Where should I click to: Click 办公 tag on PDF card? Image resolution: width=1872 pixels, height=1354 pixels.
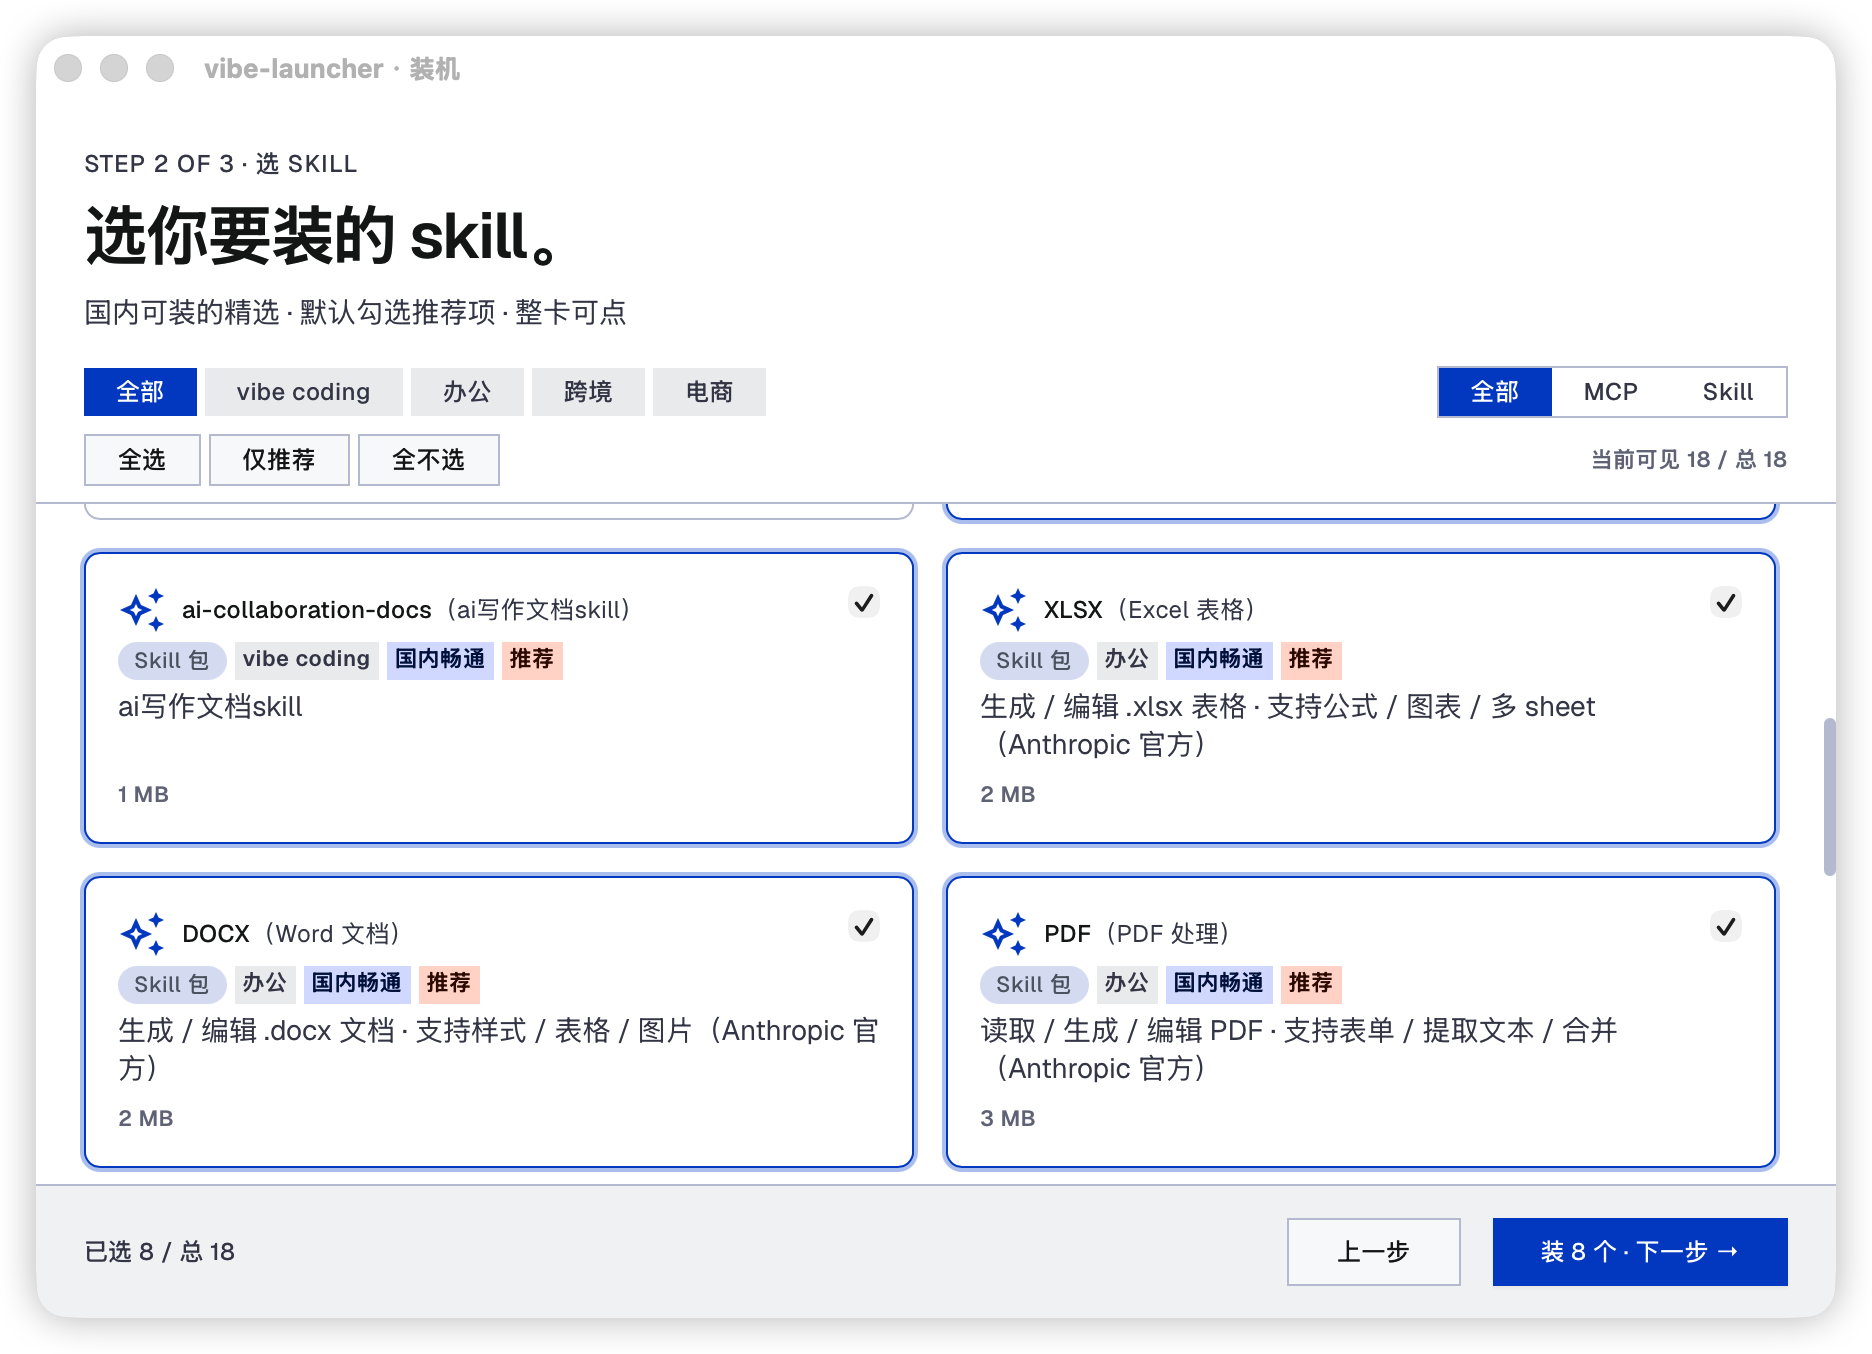[1126, 984]
